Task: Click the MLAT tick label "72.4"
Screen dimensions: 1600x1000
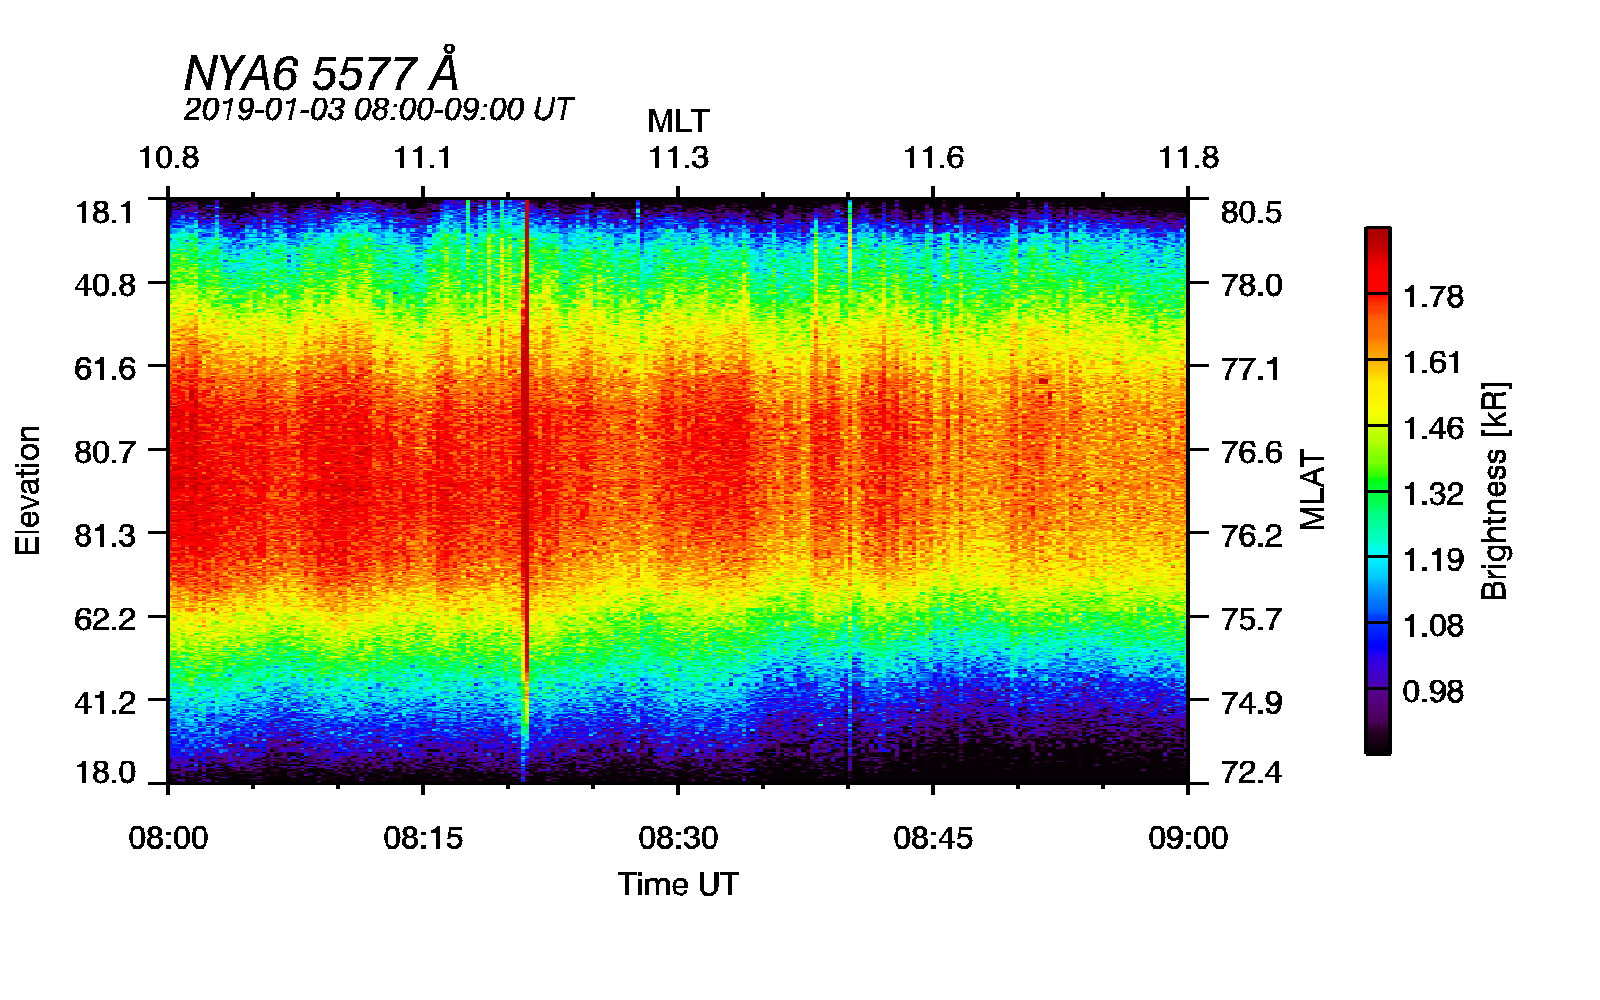Action: click(x=1251, y=772)
